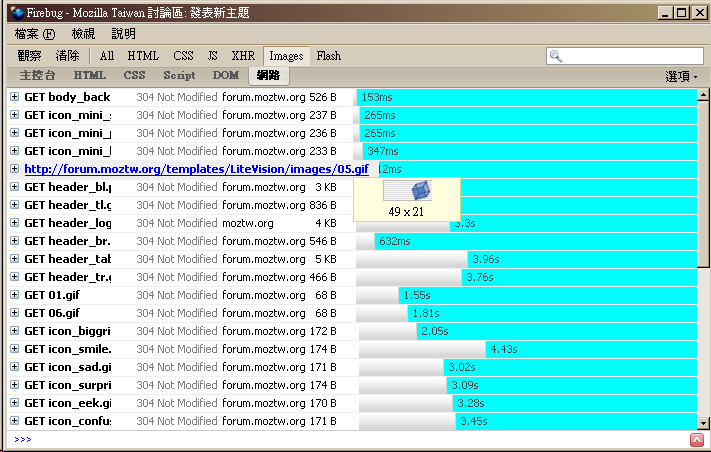Expand the GET header_tab request row

click(14, 259)
